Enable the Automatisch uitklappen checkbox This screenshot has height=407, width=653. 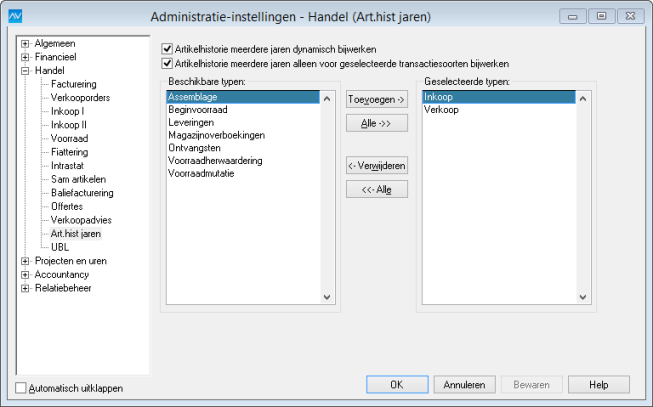pos(21,388)
